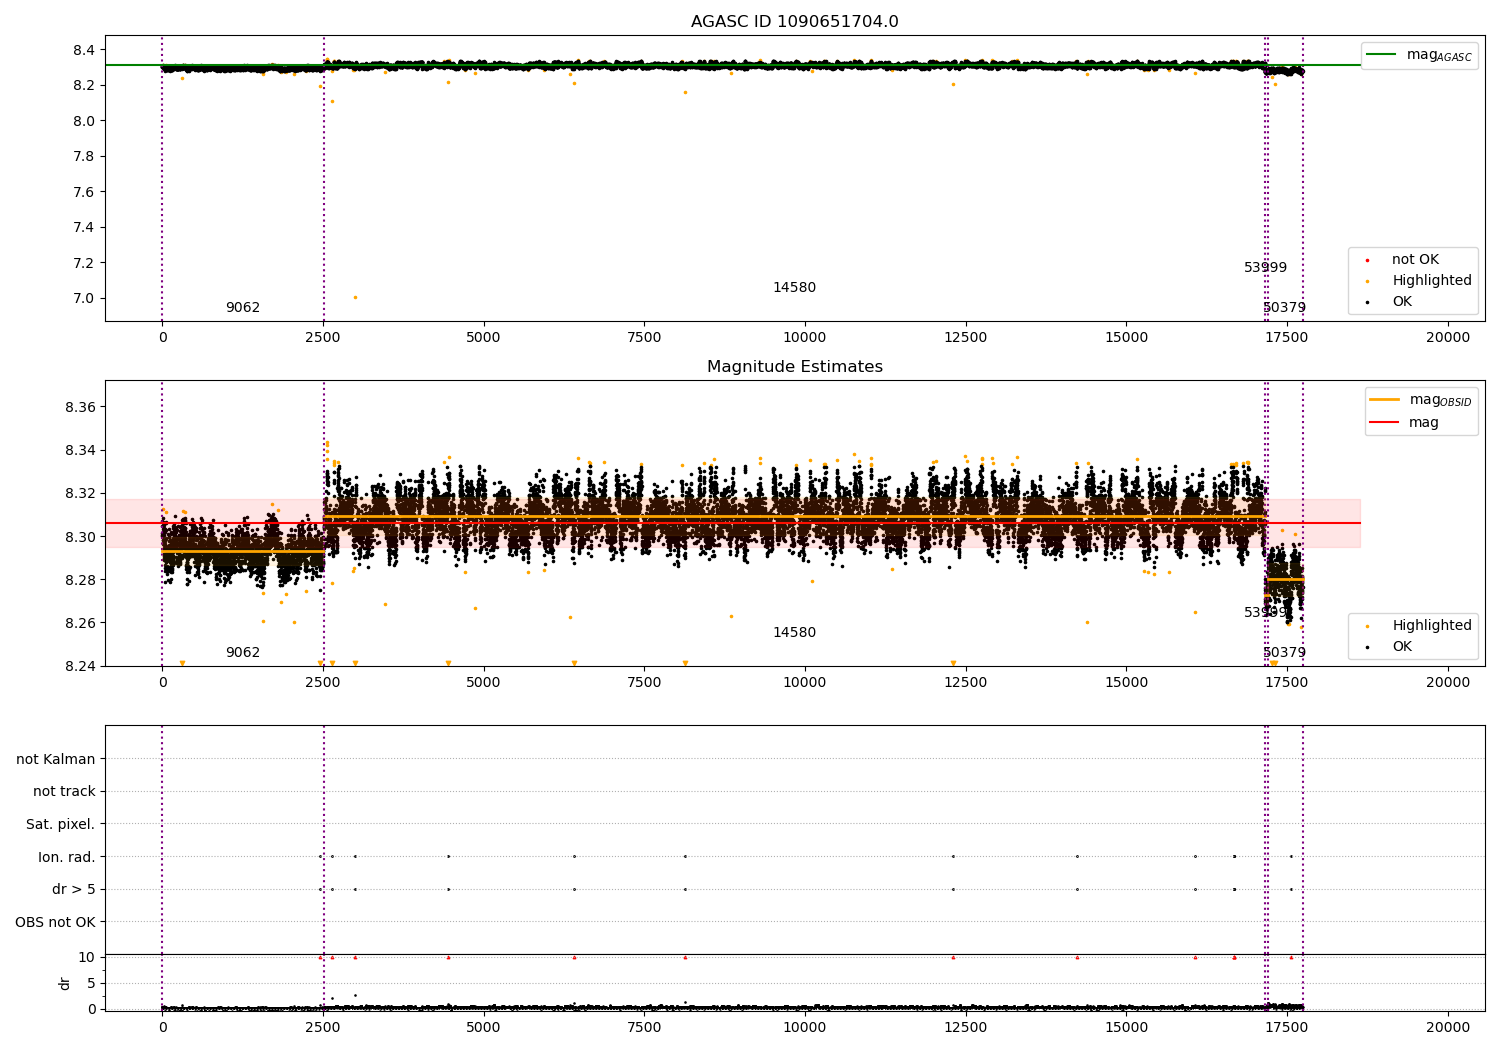The height and width of the screenshot is (1050, 1500).
Task: Select the mag AGASC legend entry label
Action: pos(1439,55)
